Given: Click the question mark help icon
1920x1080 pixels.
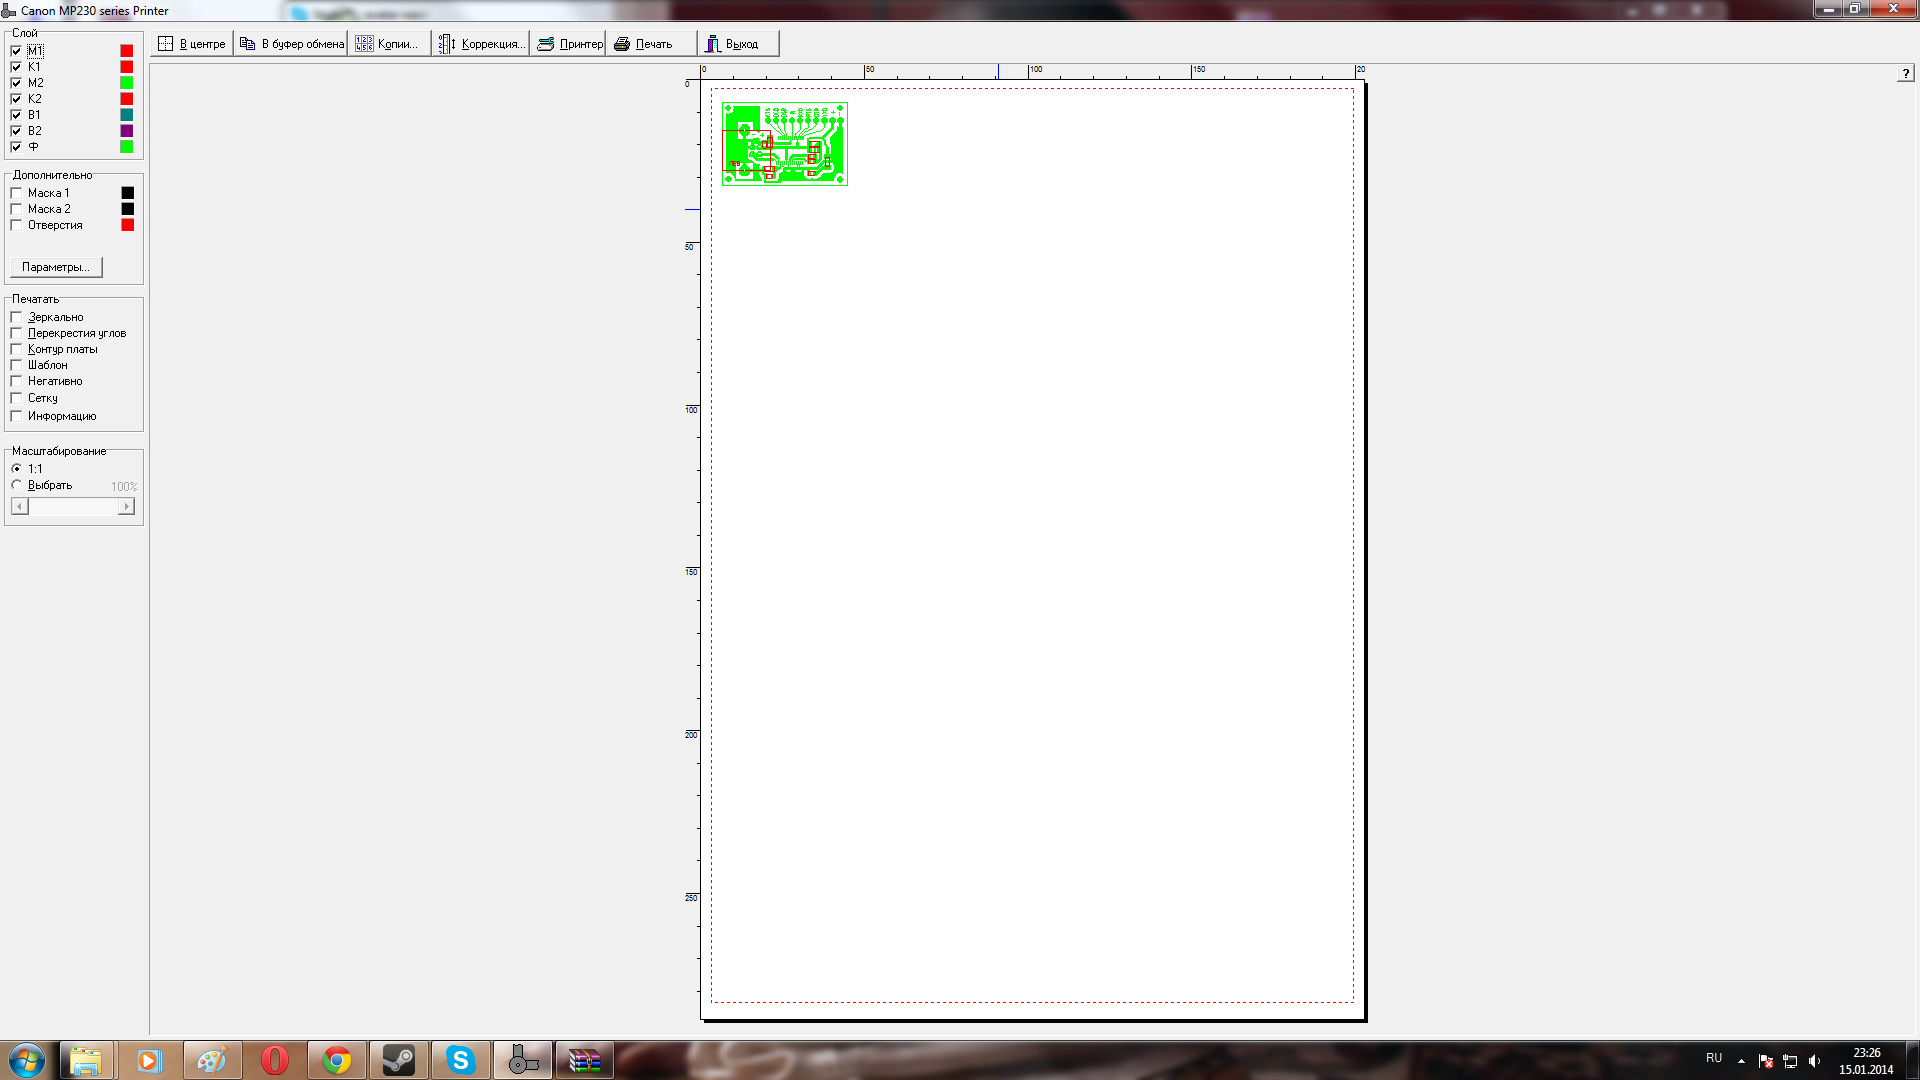Looking at the screenshot, I should click(x=1905, y=73).
